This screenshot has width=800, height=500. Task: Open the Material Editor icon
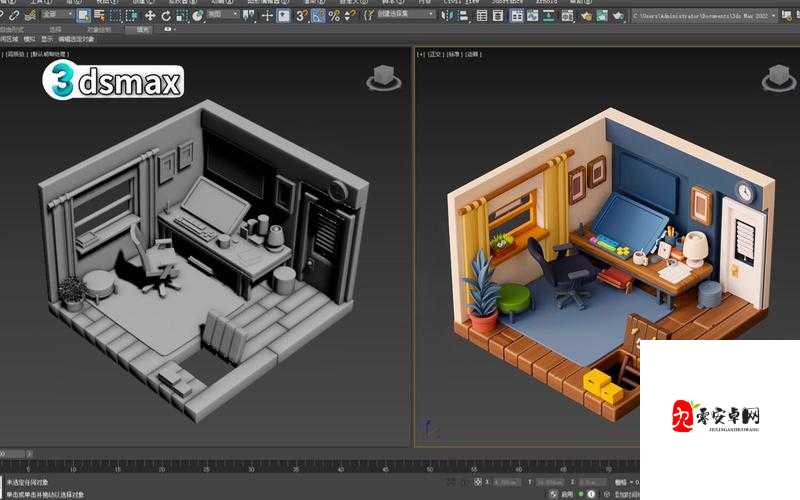coord(567,16)
